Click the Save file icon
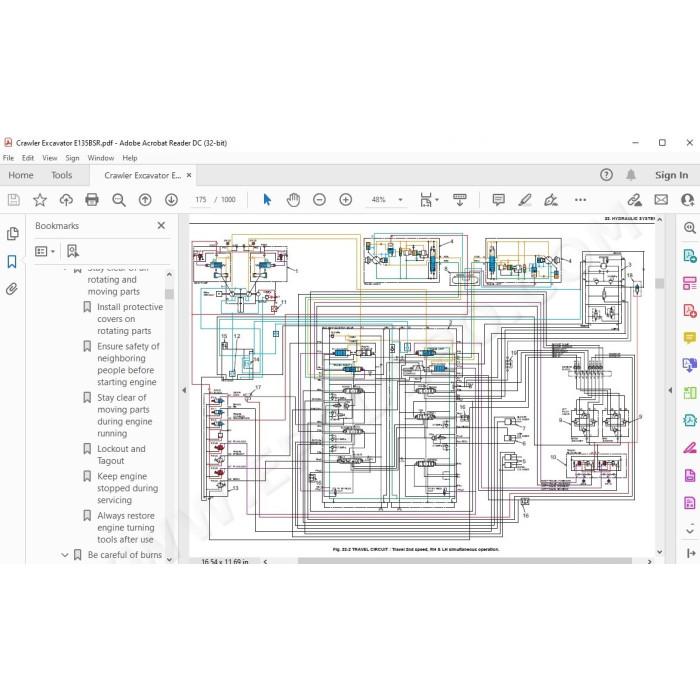This screenshot has height=700, width=700. (14, 200)
